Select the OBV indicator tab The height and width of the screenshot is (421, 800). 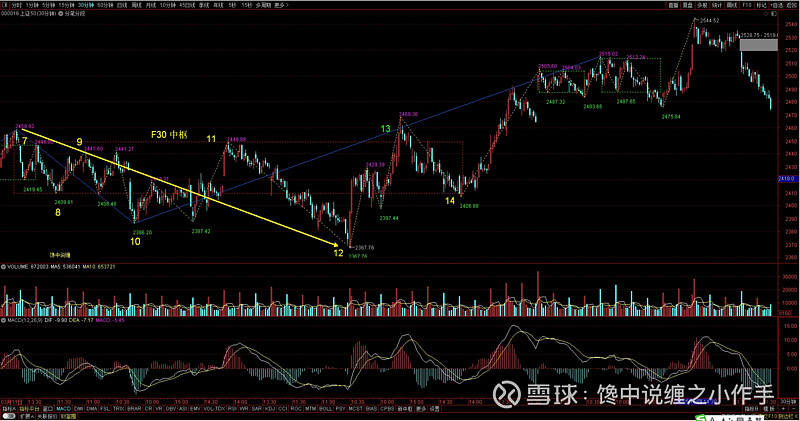(170, 409)
